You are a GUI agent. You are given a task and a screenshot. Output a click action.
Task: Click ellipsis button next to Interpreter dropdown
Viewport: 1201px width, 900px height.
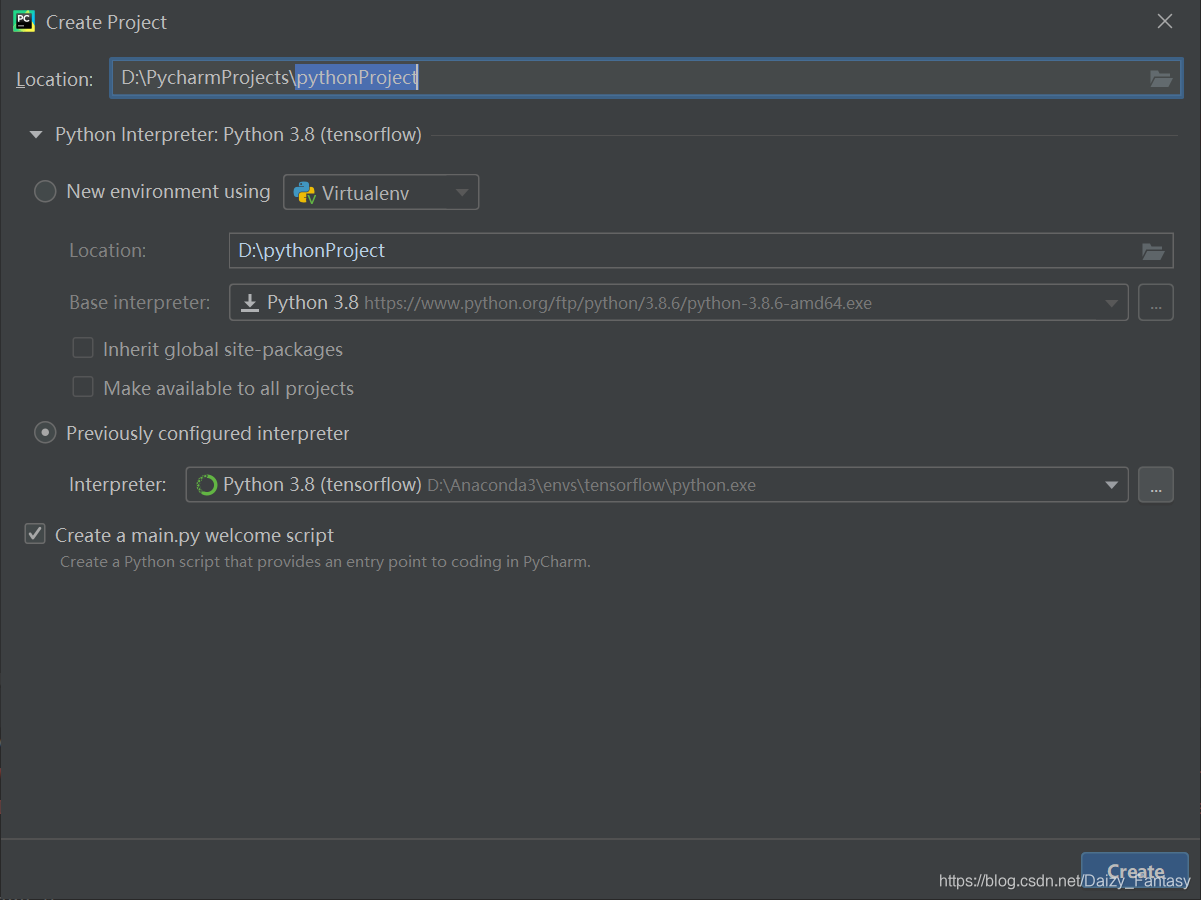tap(1155, 485)
